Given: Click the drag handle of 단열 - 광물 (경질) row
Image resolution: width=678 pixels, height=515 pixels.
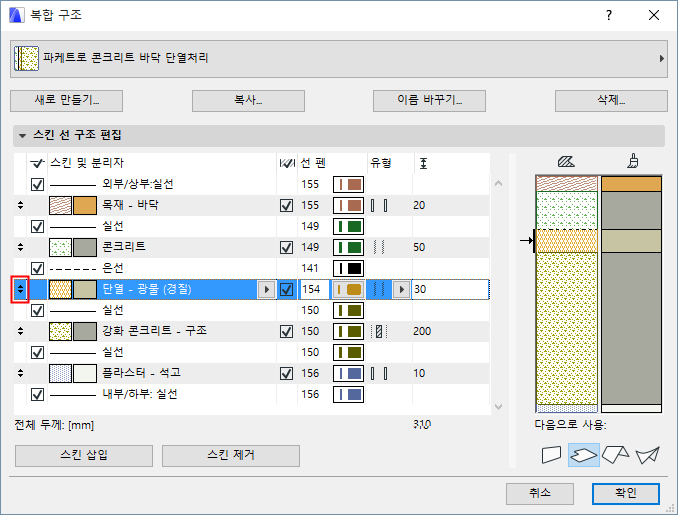Looking at the screenshot, I should [x=20, y=289].
